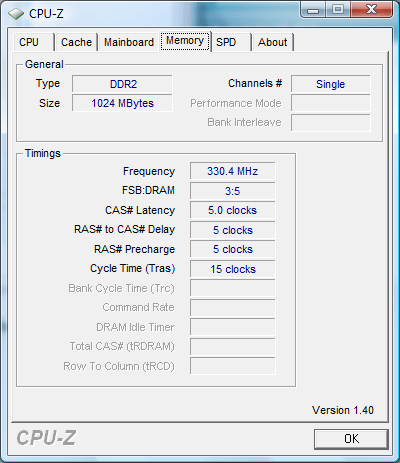Click the RAS# Precharge label
400x463 pixels.
(134, 249)
